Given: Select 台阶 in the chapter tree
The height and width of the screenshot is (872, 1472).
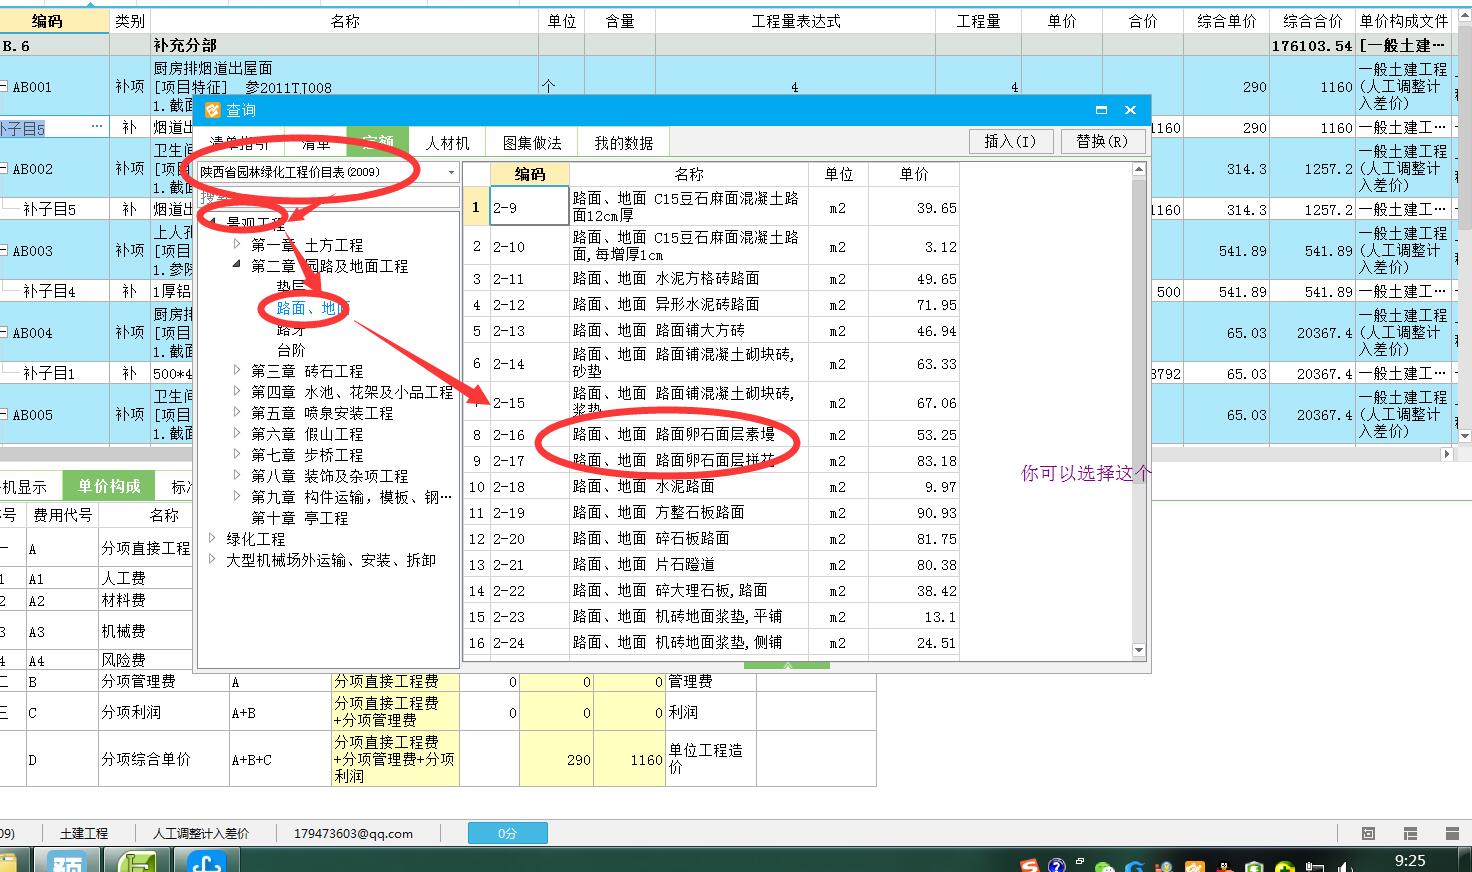Looking at the screenshot, I should point(291,350).
